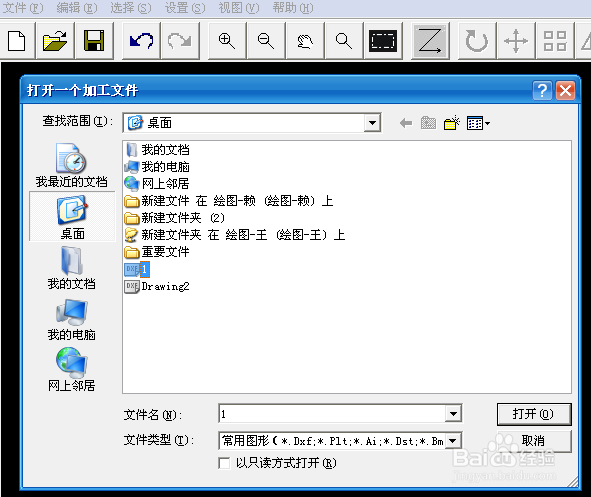This screenshot has height=497, width=591.
Task: Select folder 新建文件夹 在 绘图-王 上
Action: (235, 235)
